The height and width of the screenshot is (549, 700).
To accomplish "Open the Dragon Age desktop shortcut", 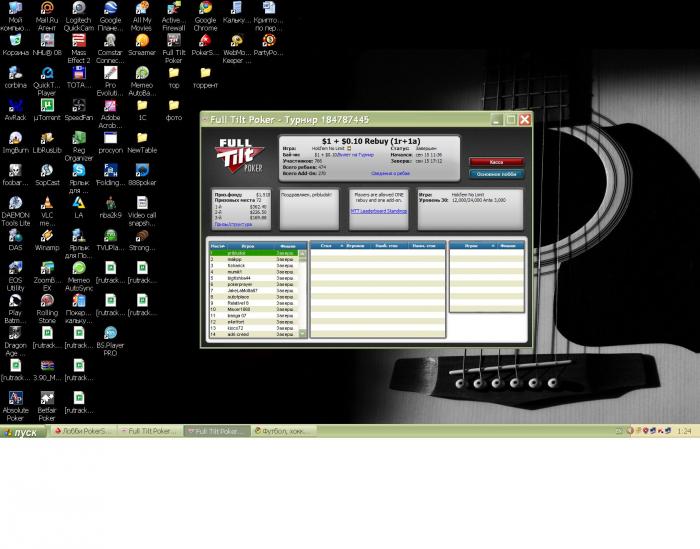I will click(15, 341).
